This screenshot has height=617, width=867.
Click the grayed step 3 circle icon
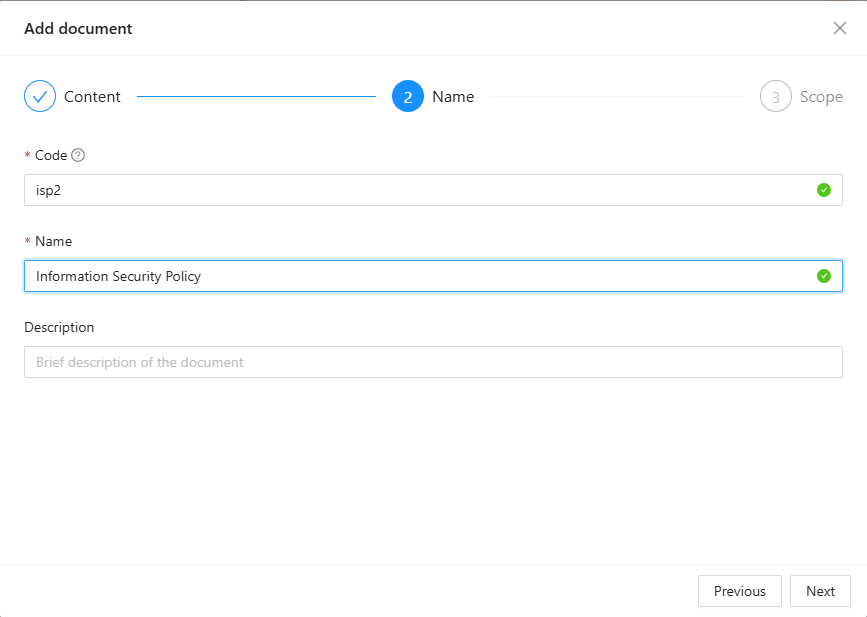click(x=775, y=96)
